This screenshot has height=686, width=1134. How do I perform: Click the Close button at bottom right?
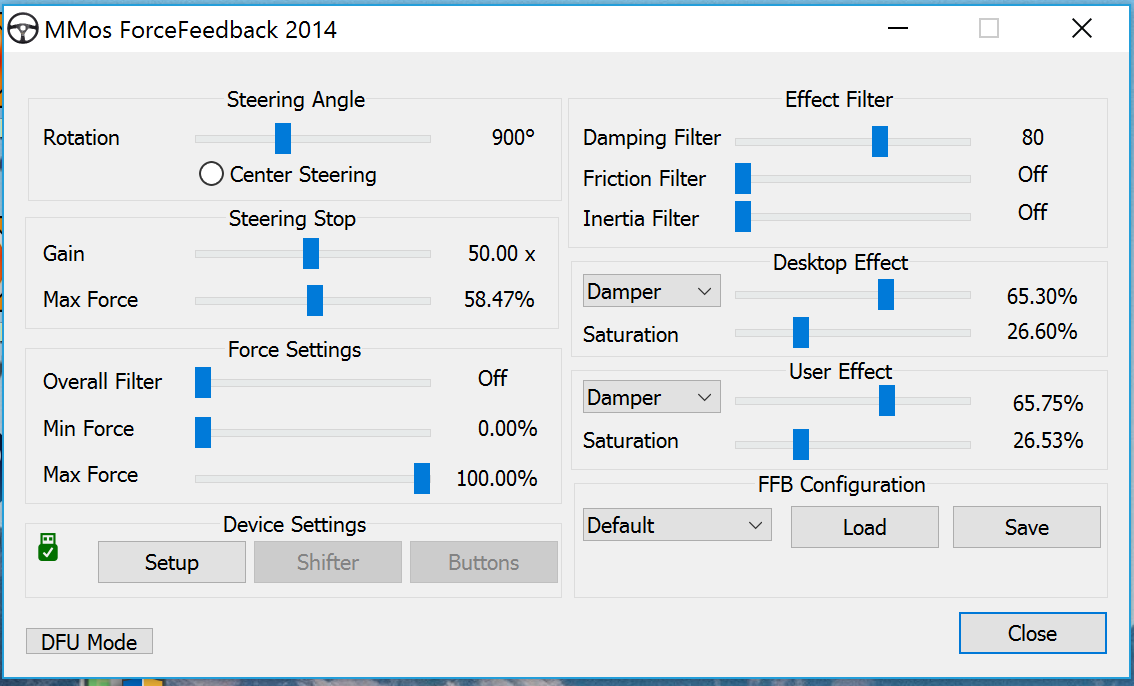coord(1033,633)
